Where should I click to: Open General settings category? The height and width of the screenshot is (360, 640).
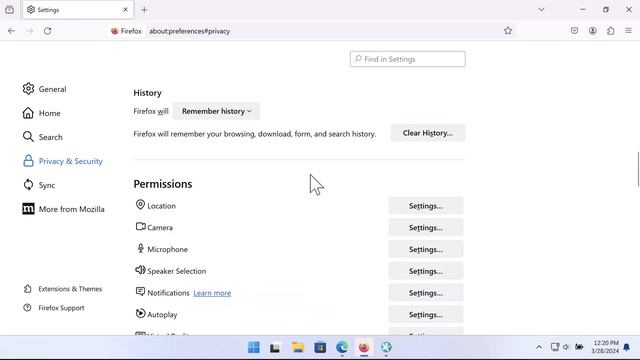44,89
